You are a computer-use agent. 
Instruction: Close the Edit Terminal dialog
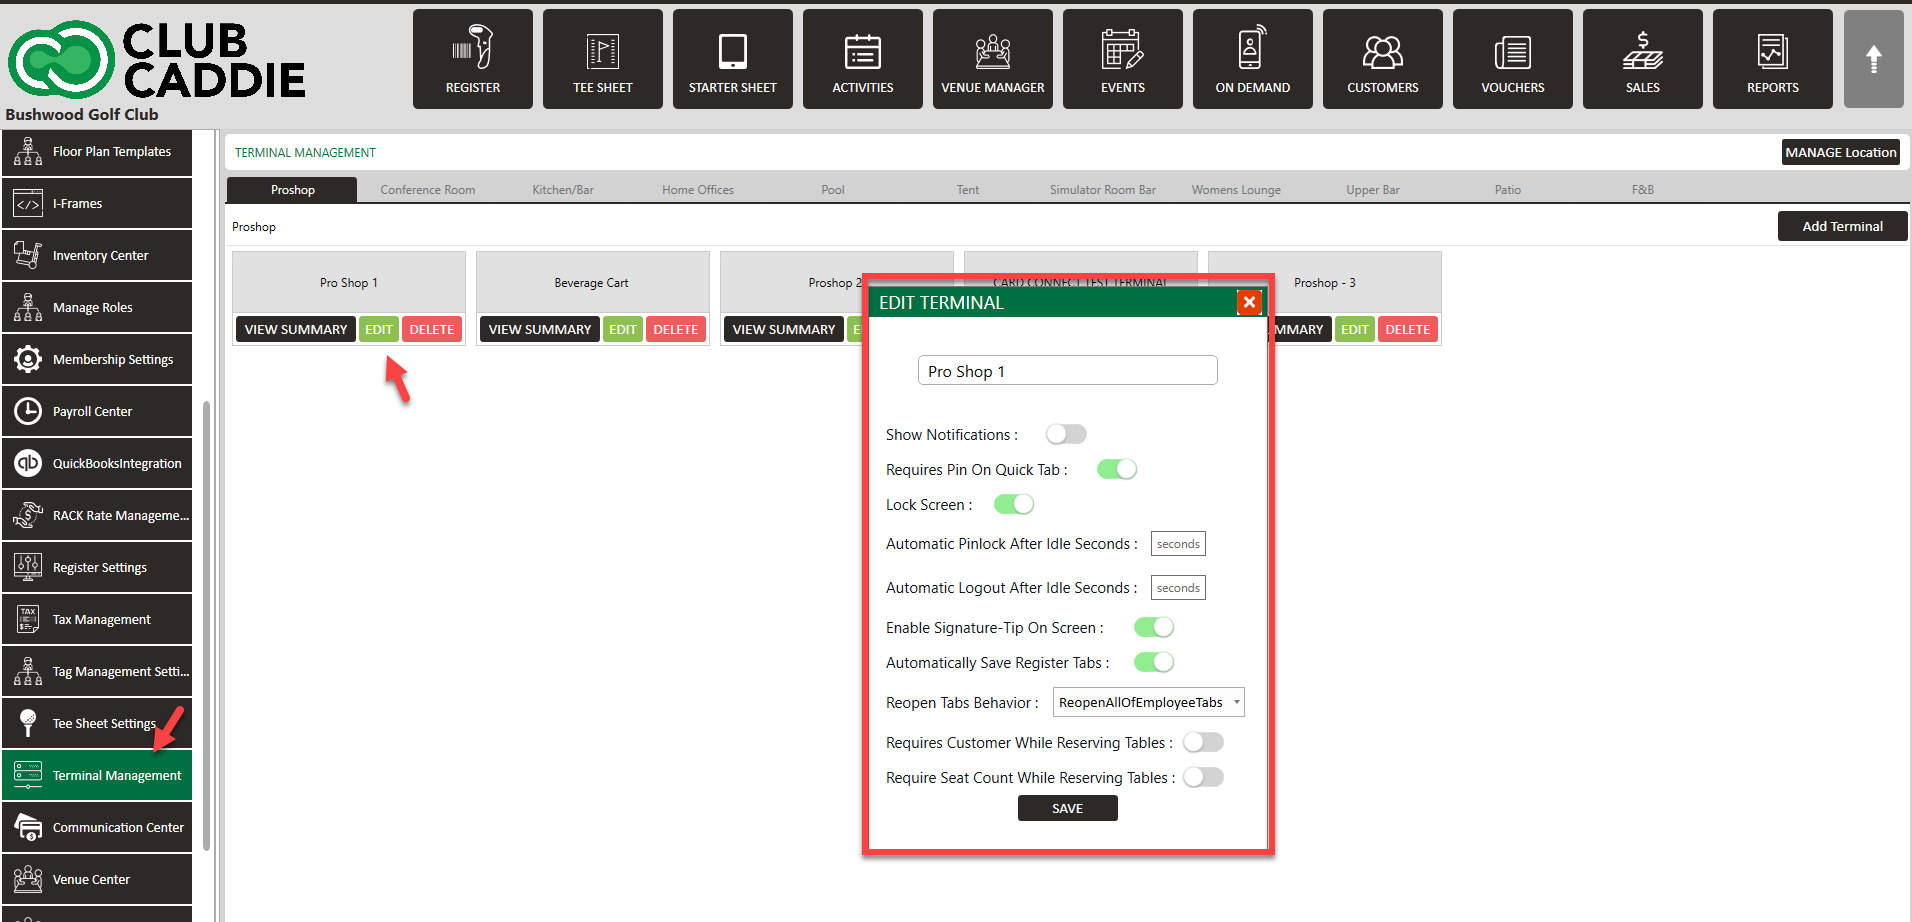coord(1249,302)
